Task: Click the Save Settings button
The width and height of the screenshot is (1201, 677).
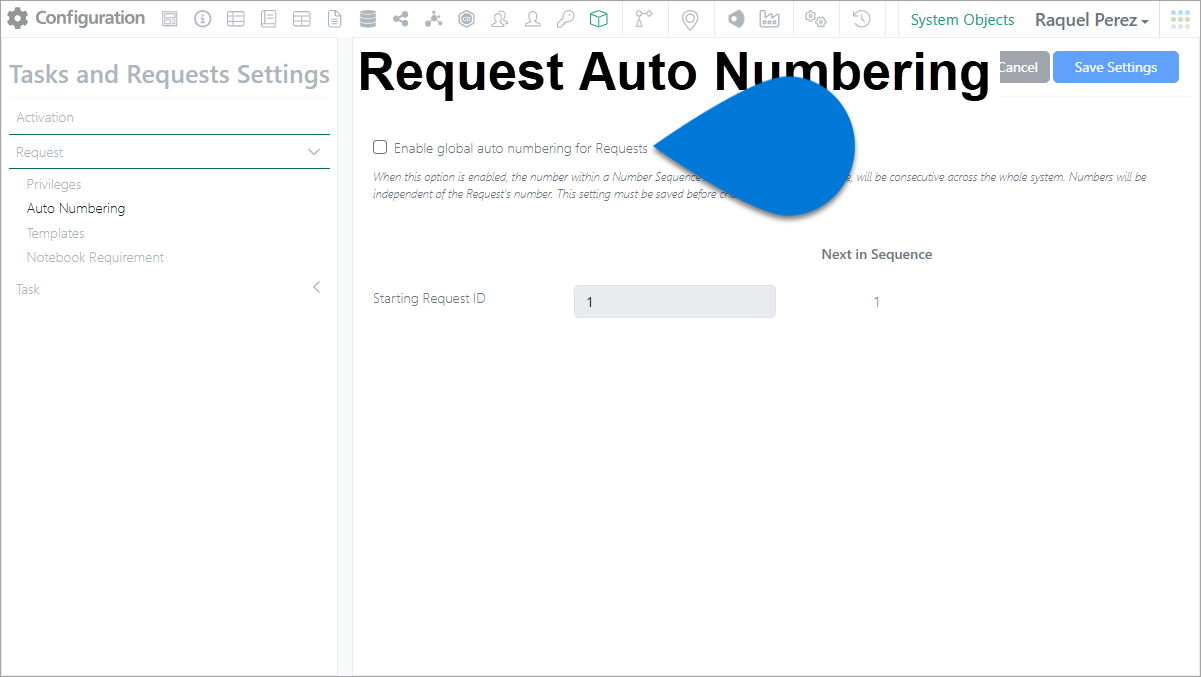Action: 1116,67
